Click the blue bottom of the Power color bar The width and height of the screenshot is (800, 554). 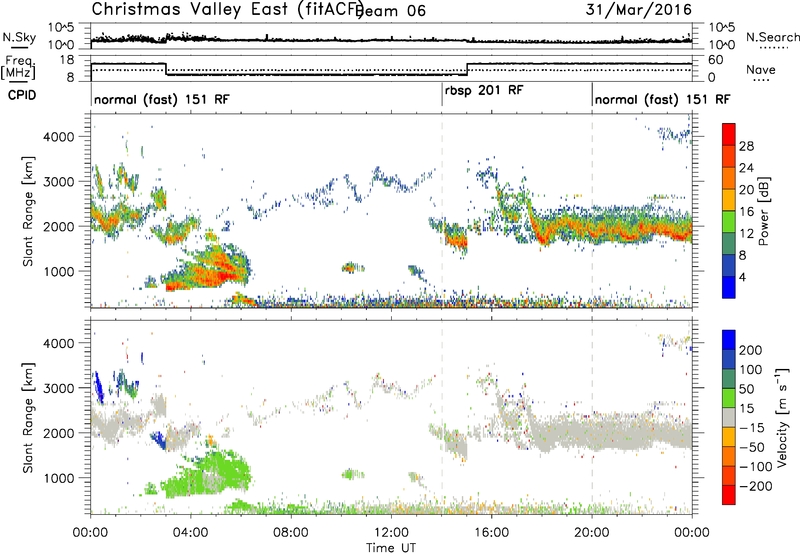point(729,287)
